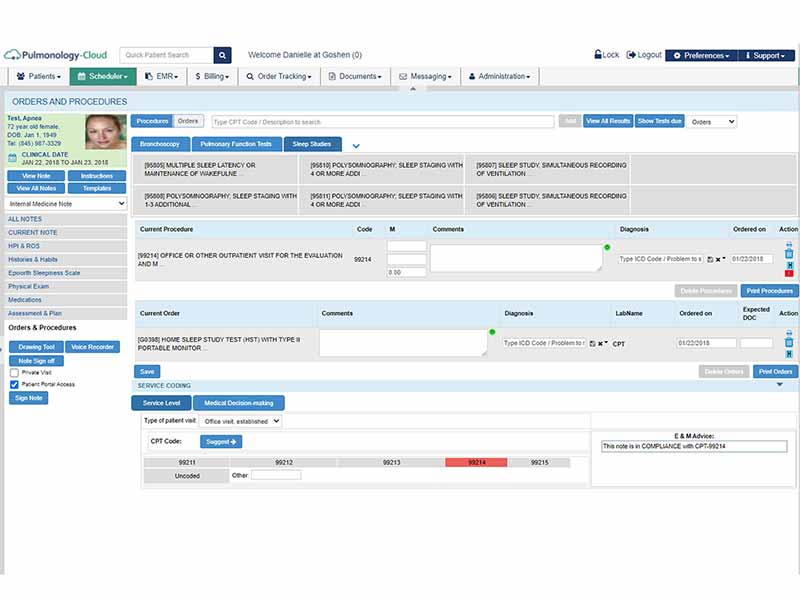Click the red action icon in the 99214 procedure row
The height and width of the screenshot is (600, 800).
789,274
